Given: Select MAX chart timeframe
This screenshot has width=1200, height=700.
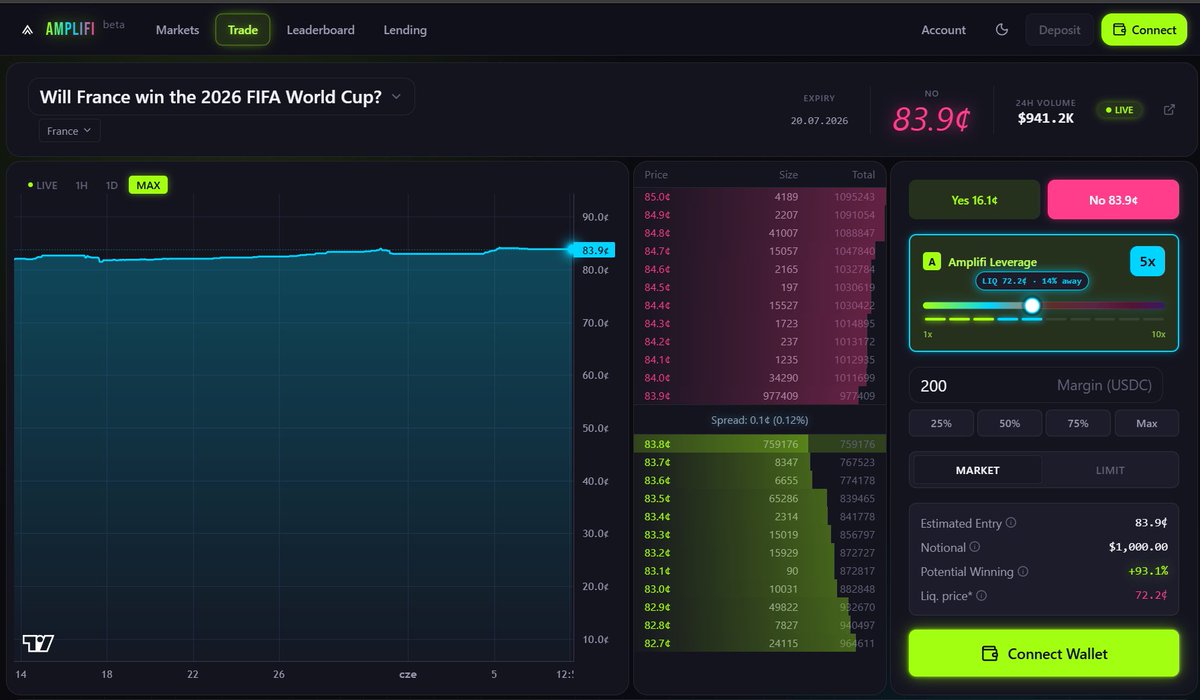Looking at the screenshot, I should 148,185.
